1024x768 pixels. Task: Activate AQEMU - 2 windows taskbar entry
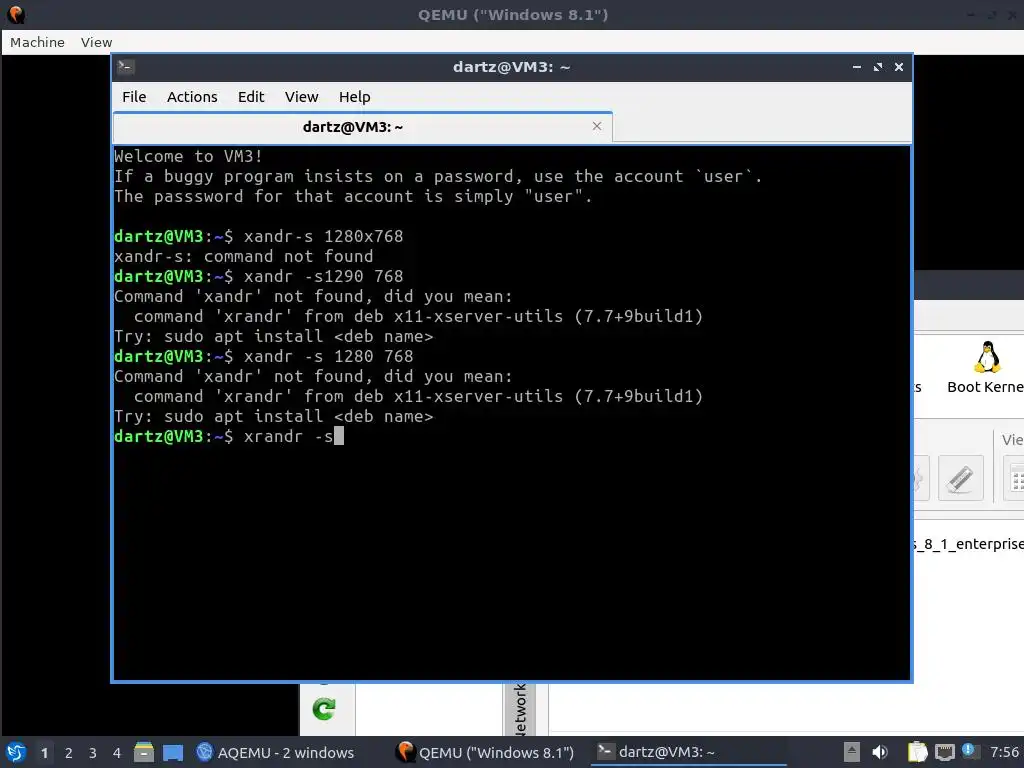click(275, 752)
